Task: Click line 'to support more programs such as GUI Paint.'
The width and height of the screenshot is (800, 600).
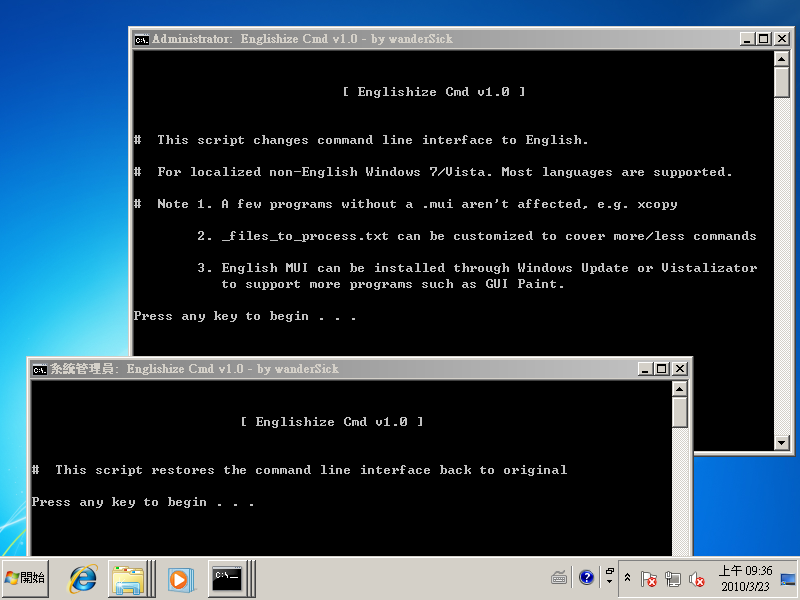Action: (393, 284)
